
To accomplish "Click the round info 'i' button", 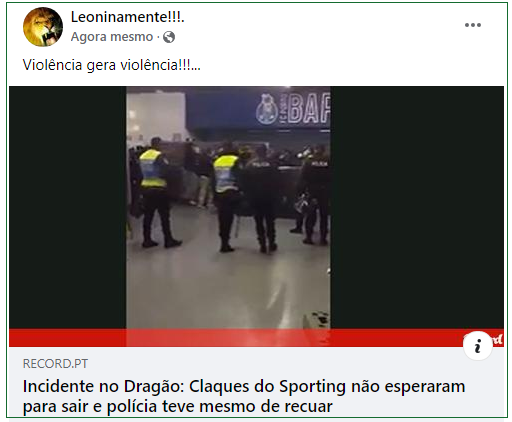I will 478,346.
